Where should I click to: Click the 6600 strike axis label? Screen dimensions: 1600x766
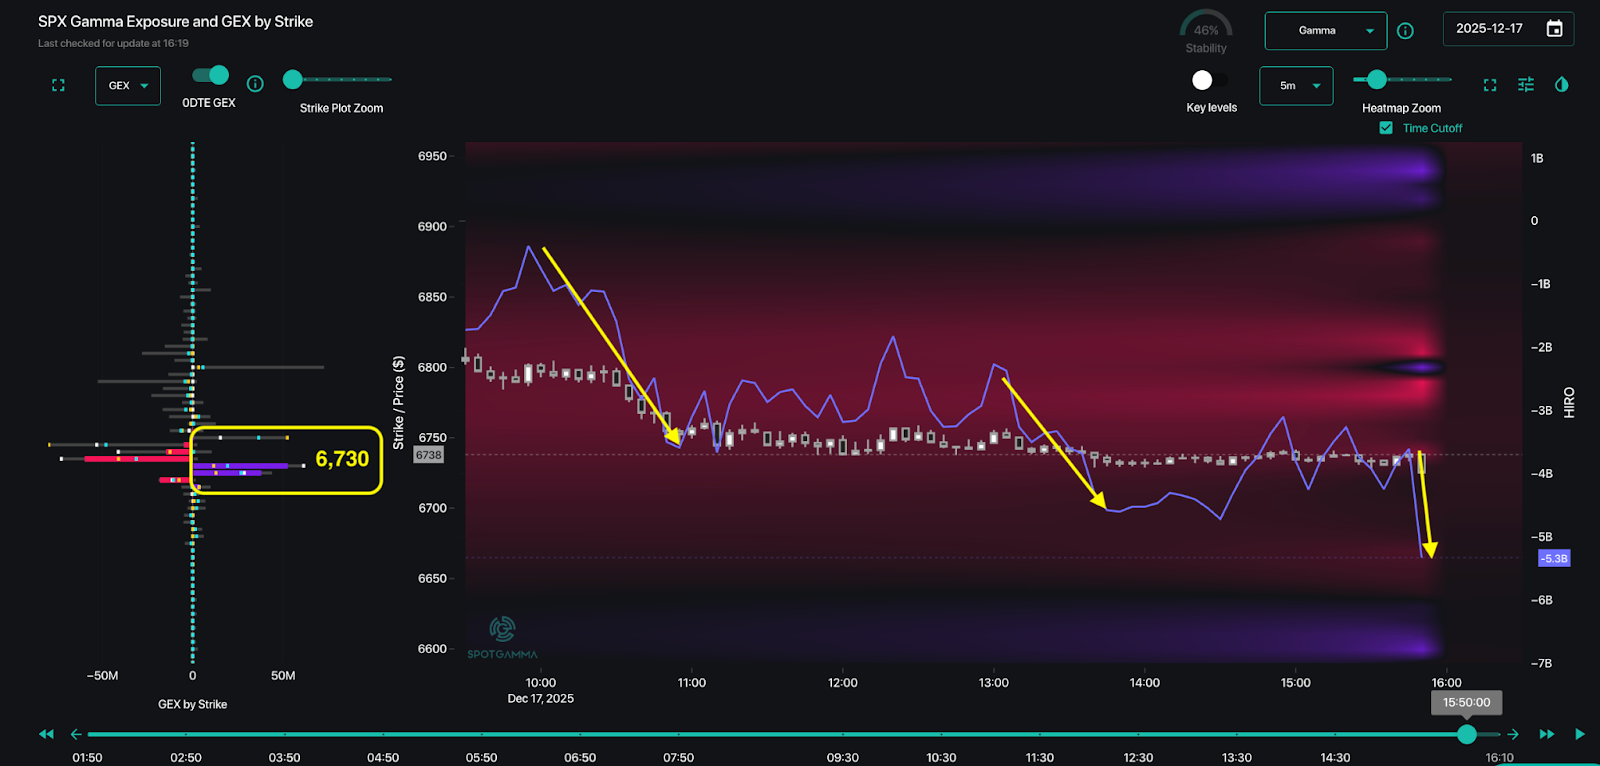[432, 649]
